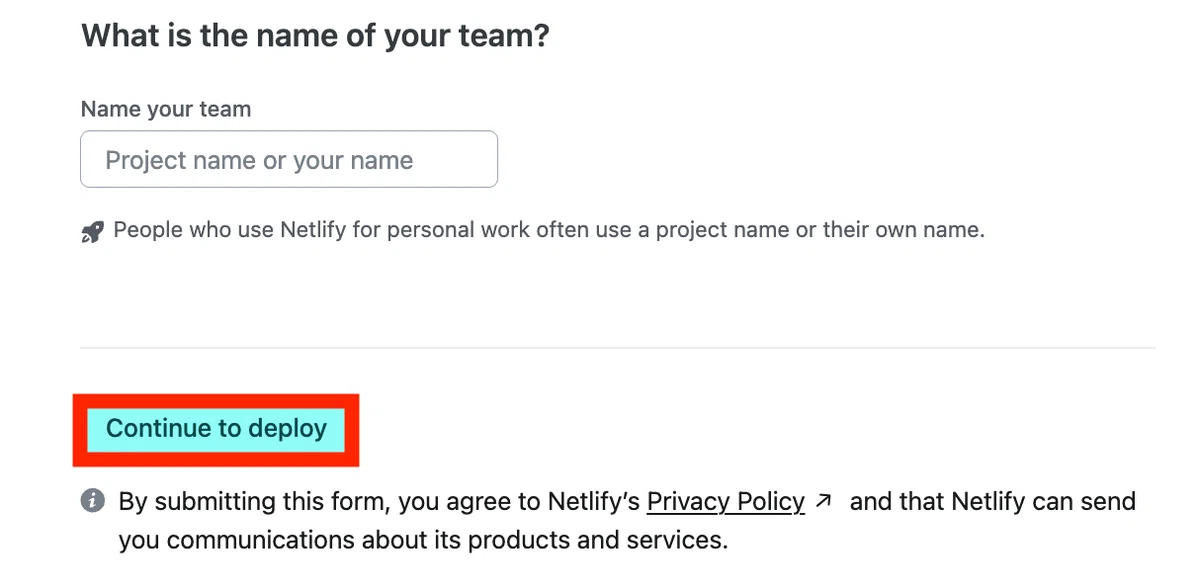Click the word 'Policy' in the underlined link
The height and width of the screenshot is (585, 1200).
766,501
